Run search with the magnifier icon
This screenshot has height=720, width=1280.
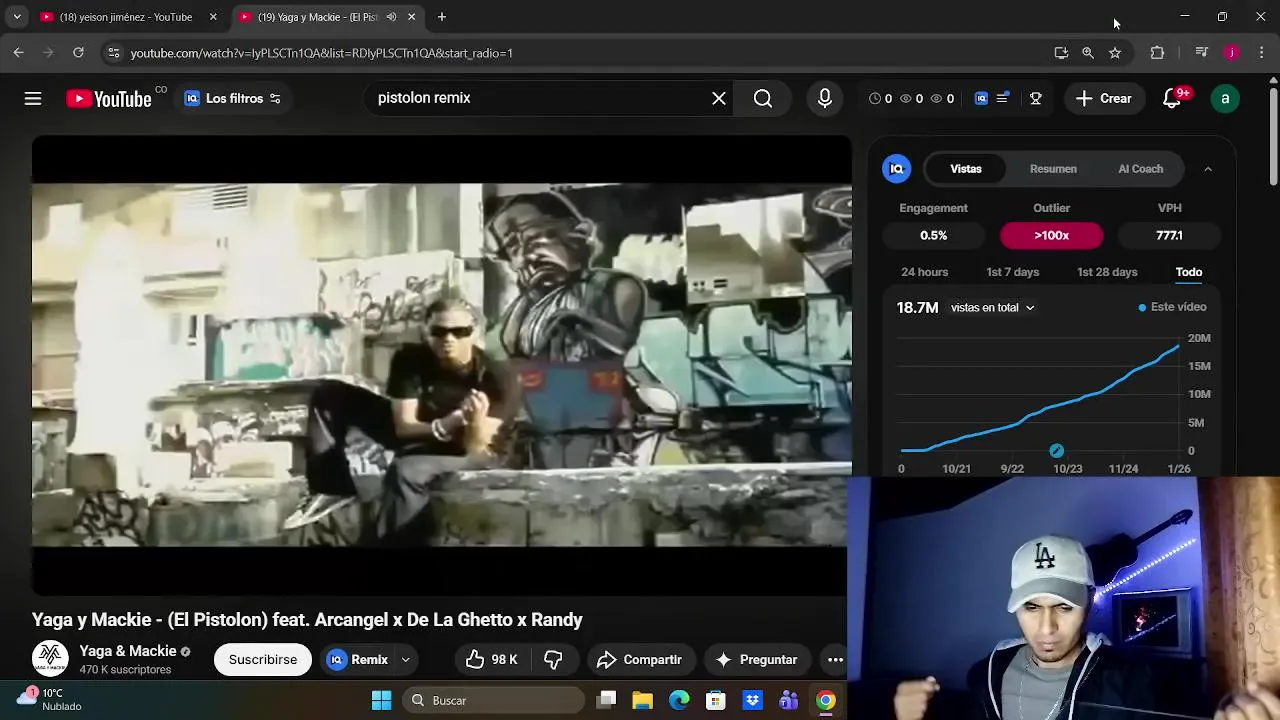(763, 98)
